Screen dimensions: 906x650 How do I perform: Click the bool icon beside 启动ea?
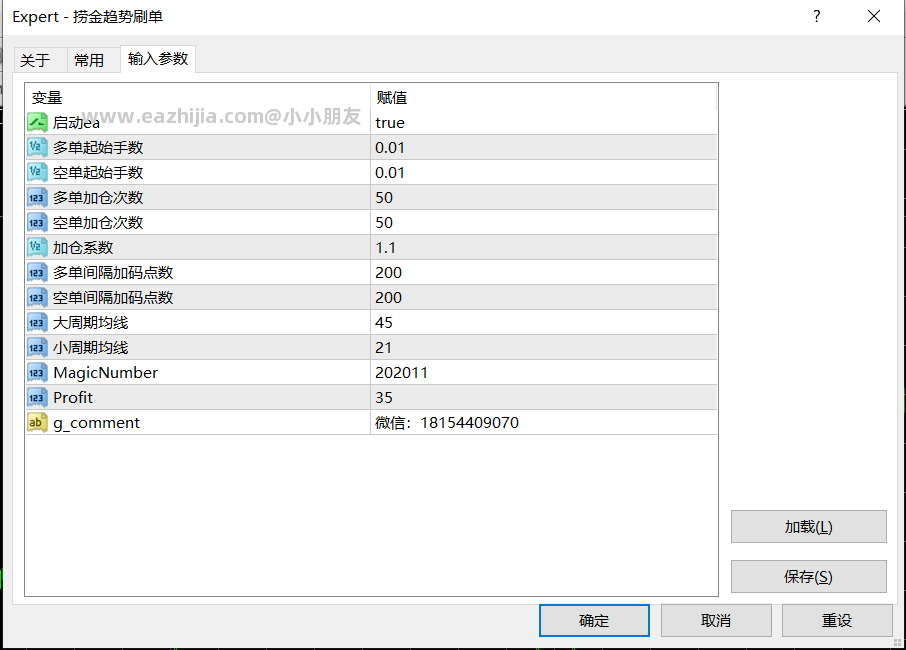click(37, 122)
